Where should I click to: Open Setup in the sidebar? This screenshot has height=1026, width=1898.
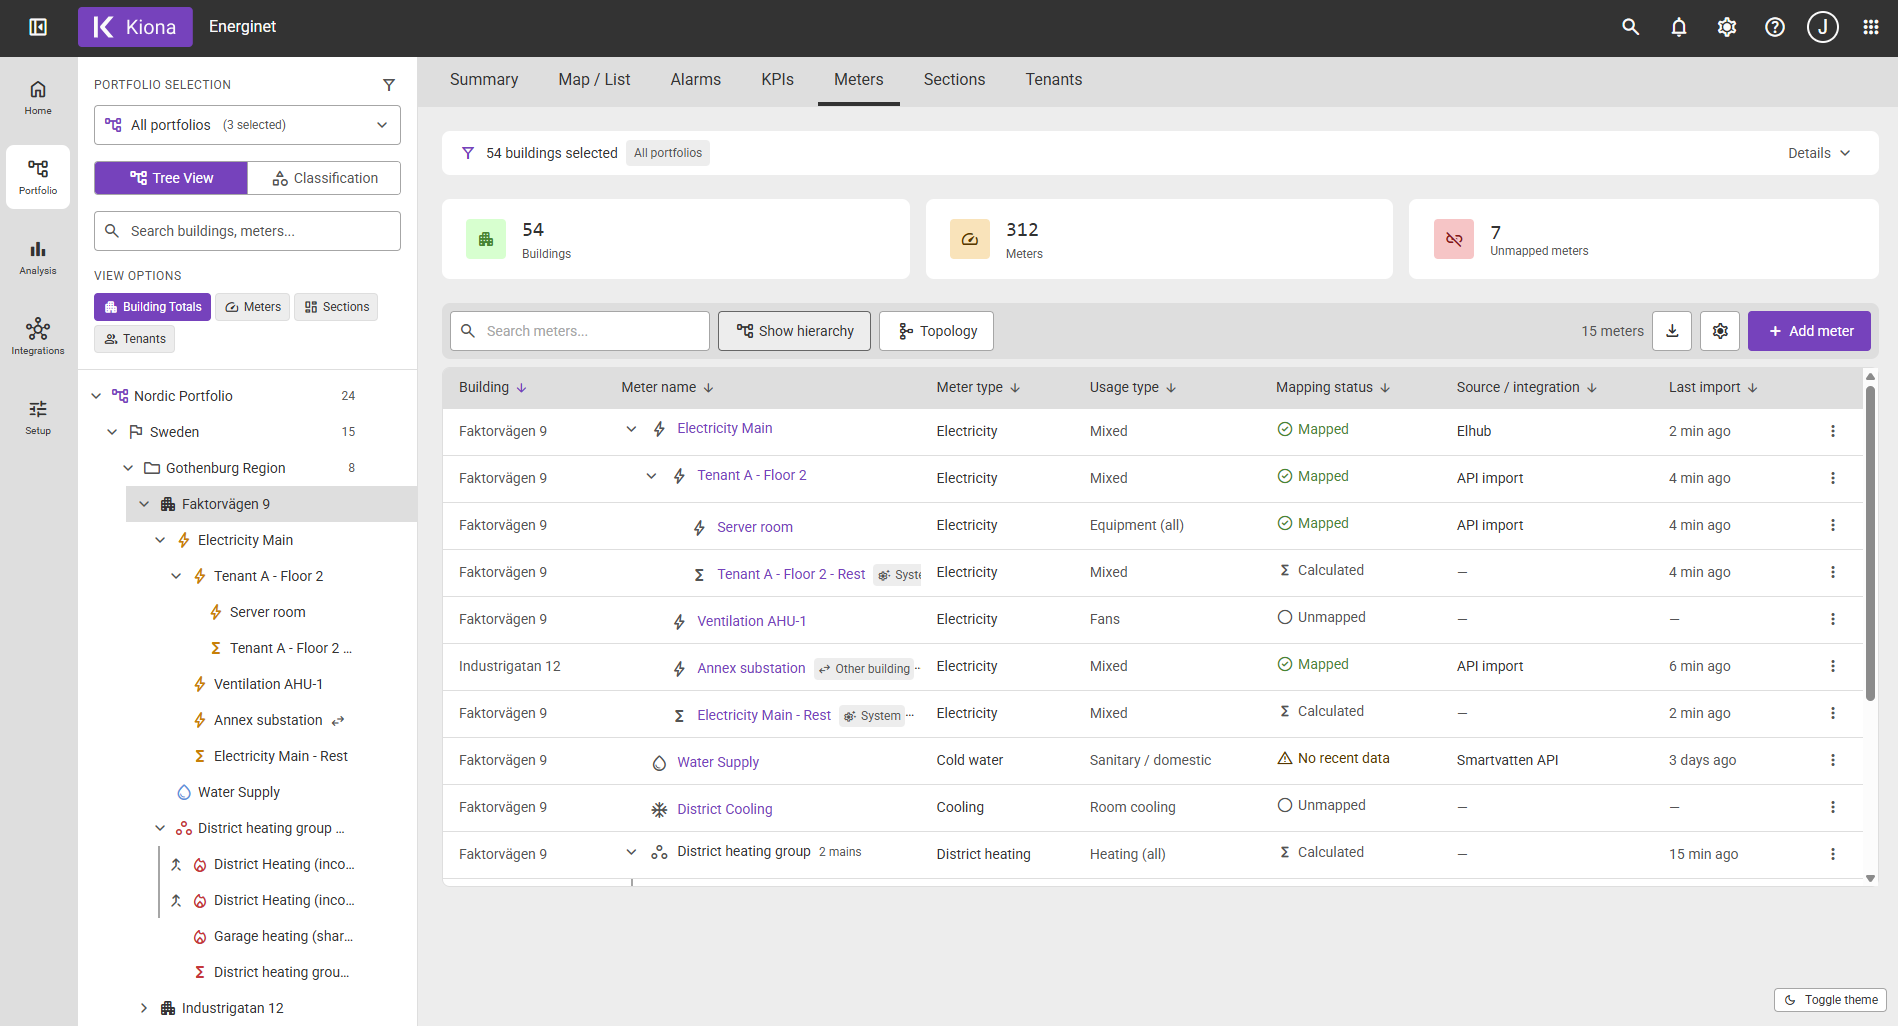pos(38,417)
